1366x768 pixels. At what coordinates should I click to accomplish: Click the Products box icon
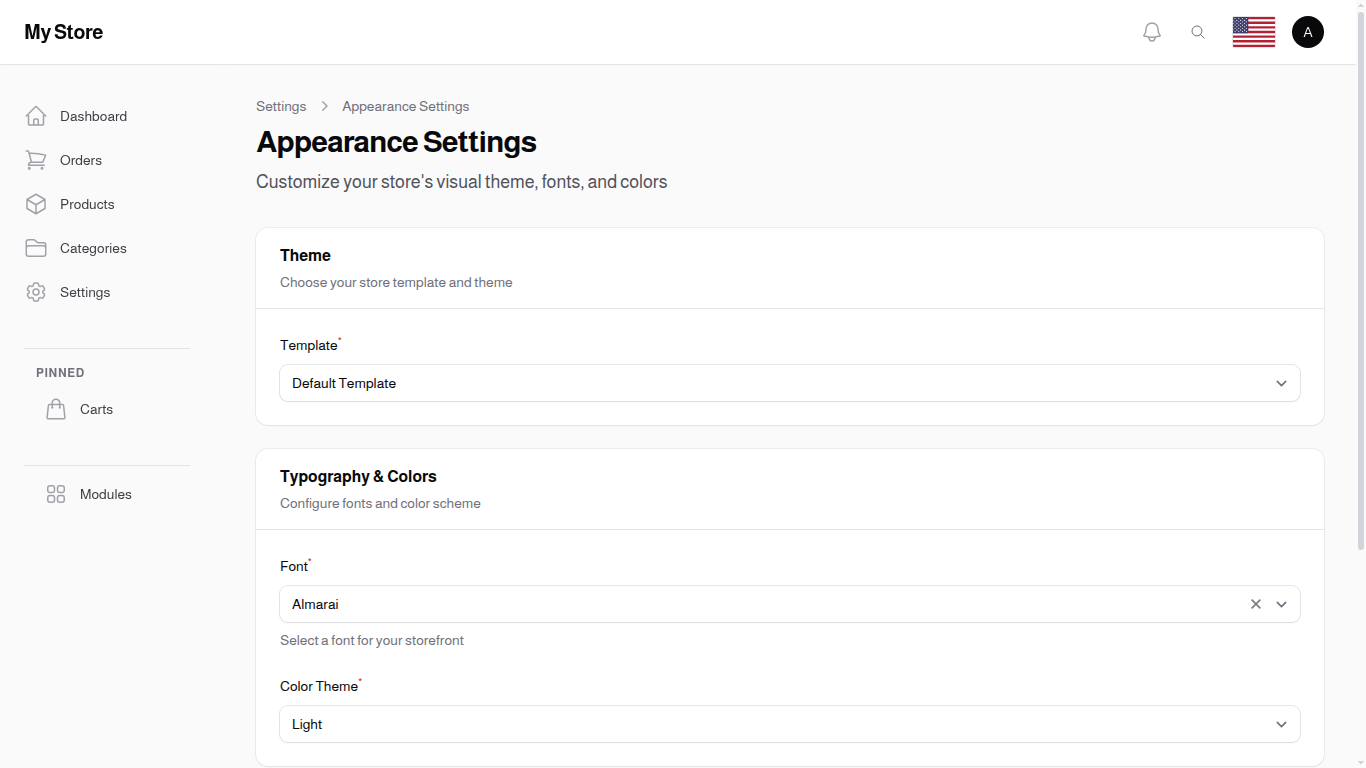(36, 204)
